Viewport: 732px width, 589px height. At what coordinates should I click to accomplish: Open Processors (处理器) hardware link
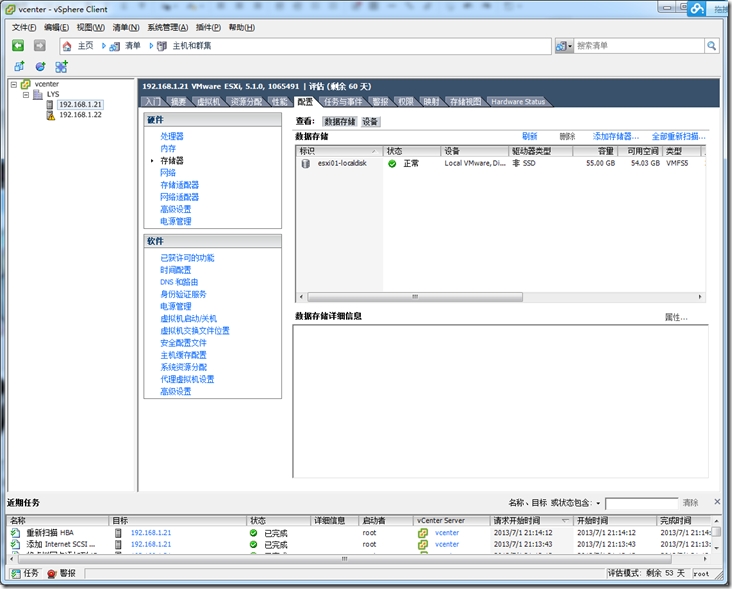pyautogui.click(x=172, y=136)
